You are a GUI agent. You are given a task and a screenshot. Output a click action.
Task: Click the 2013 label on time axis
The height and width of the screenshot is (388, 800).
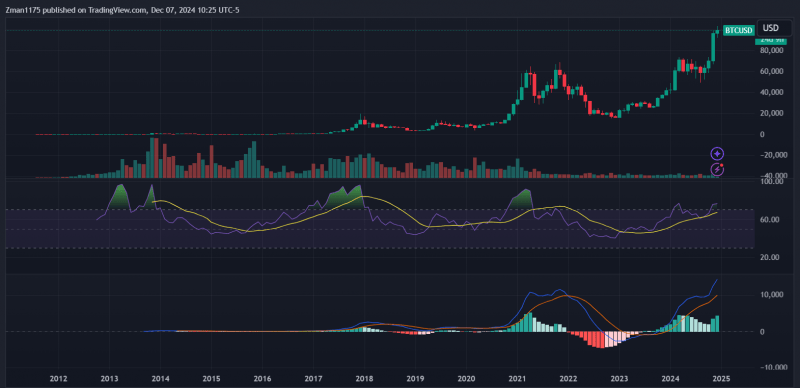pyautogui.click(x=109, y=378)
